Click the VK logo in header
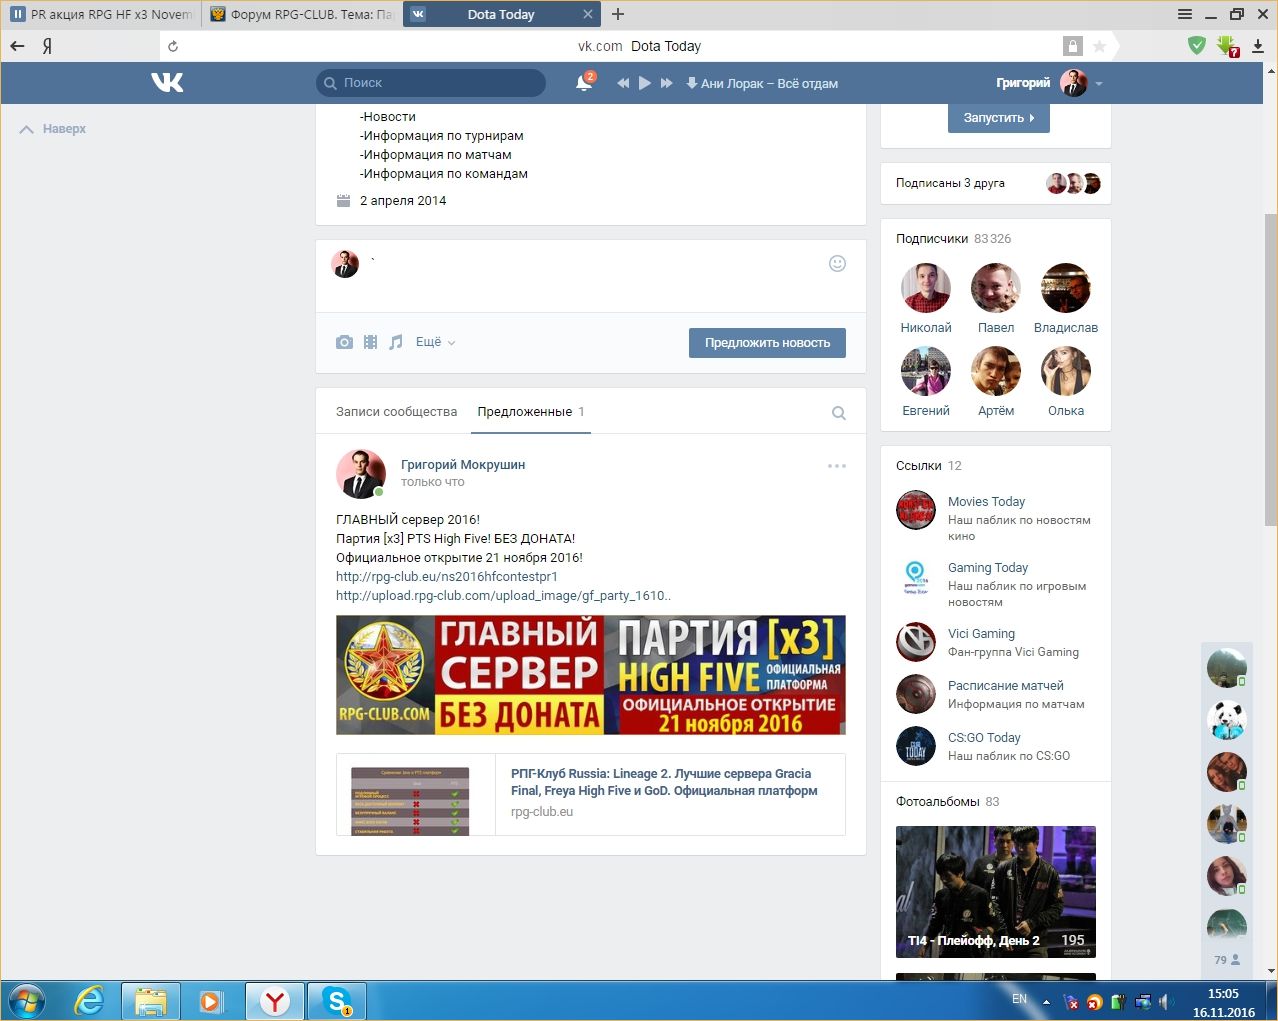The image size is (1278, 1021). pyautogui.click(x=167, y=83)
